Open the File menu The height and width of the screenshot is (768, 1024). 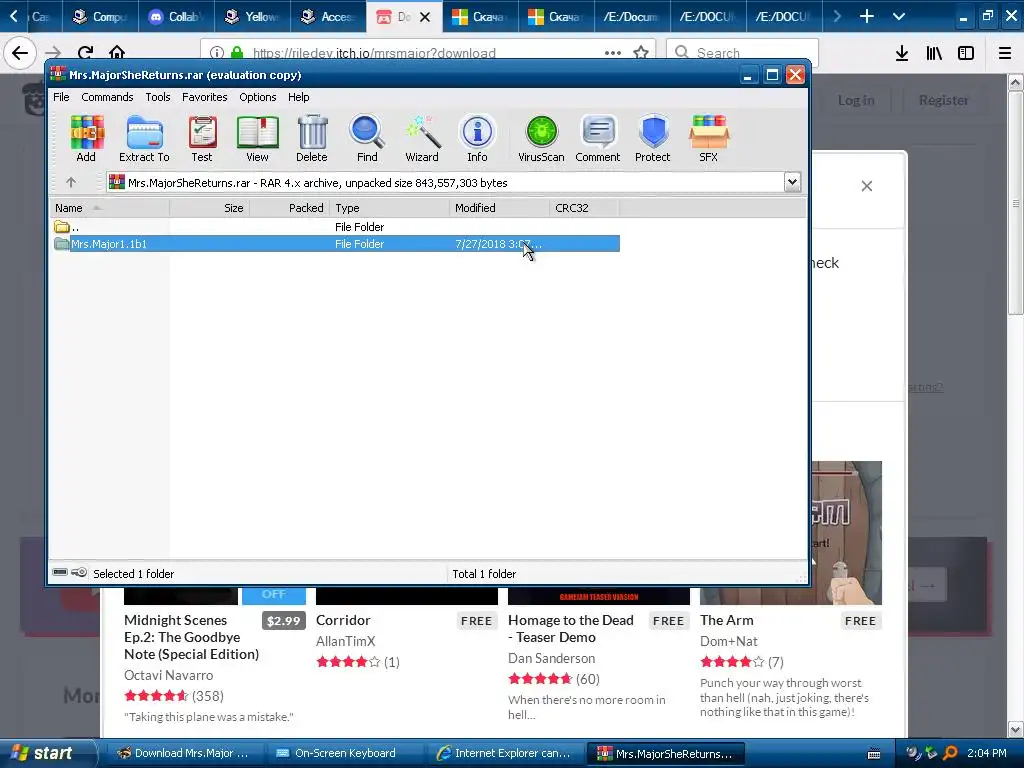(x=61, y=97)
